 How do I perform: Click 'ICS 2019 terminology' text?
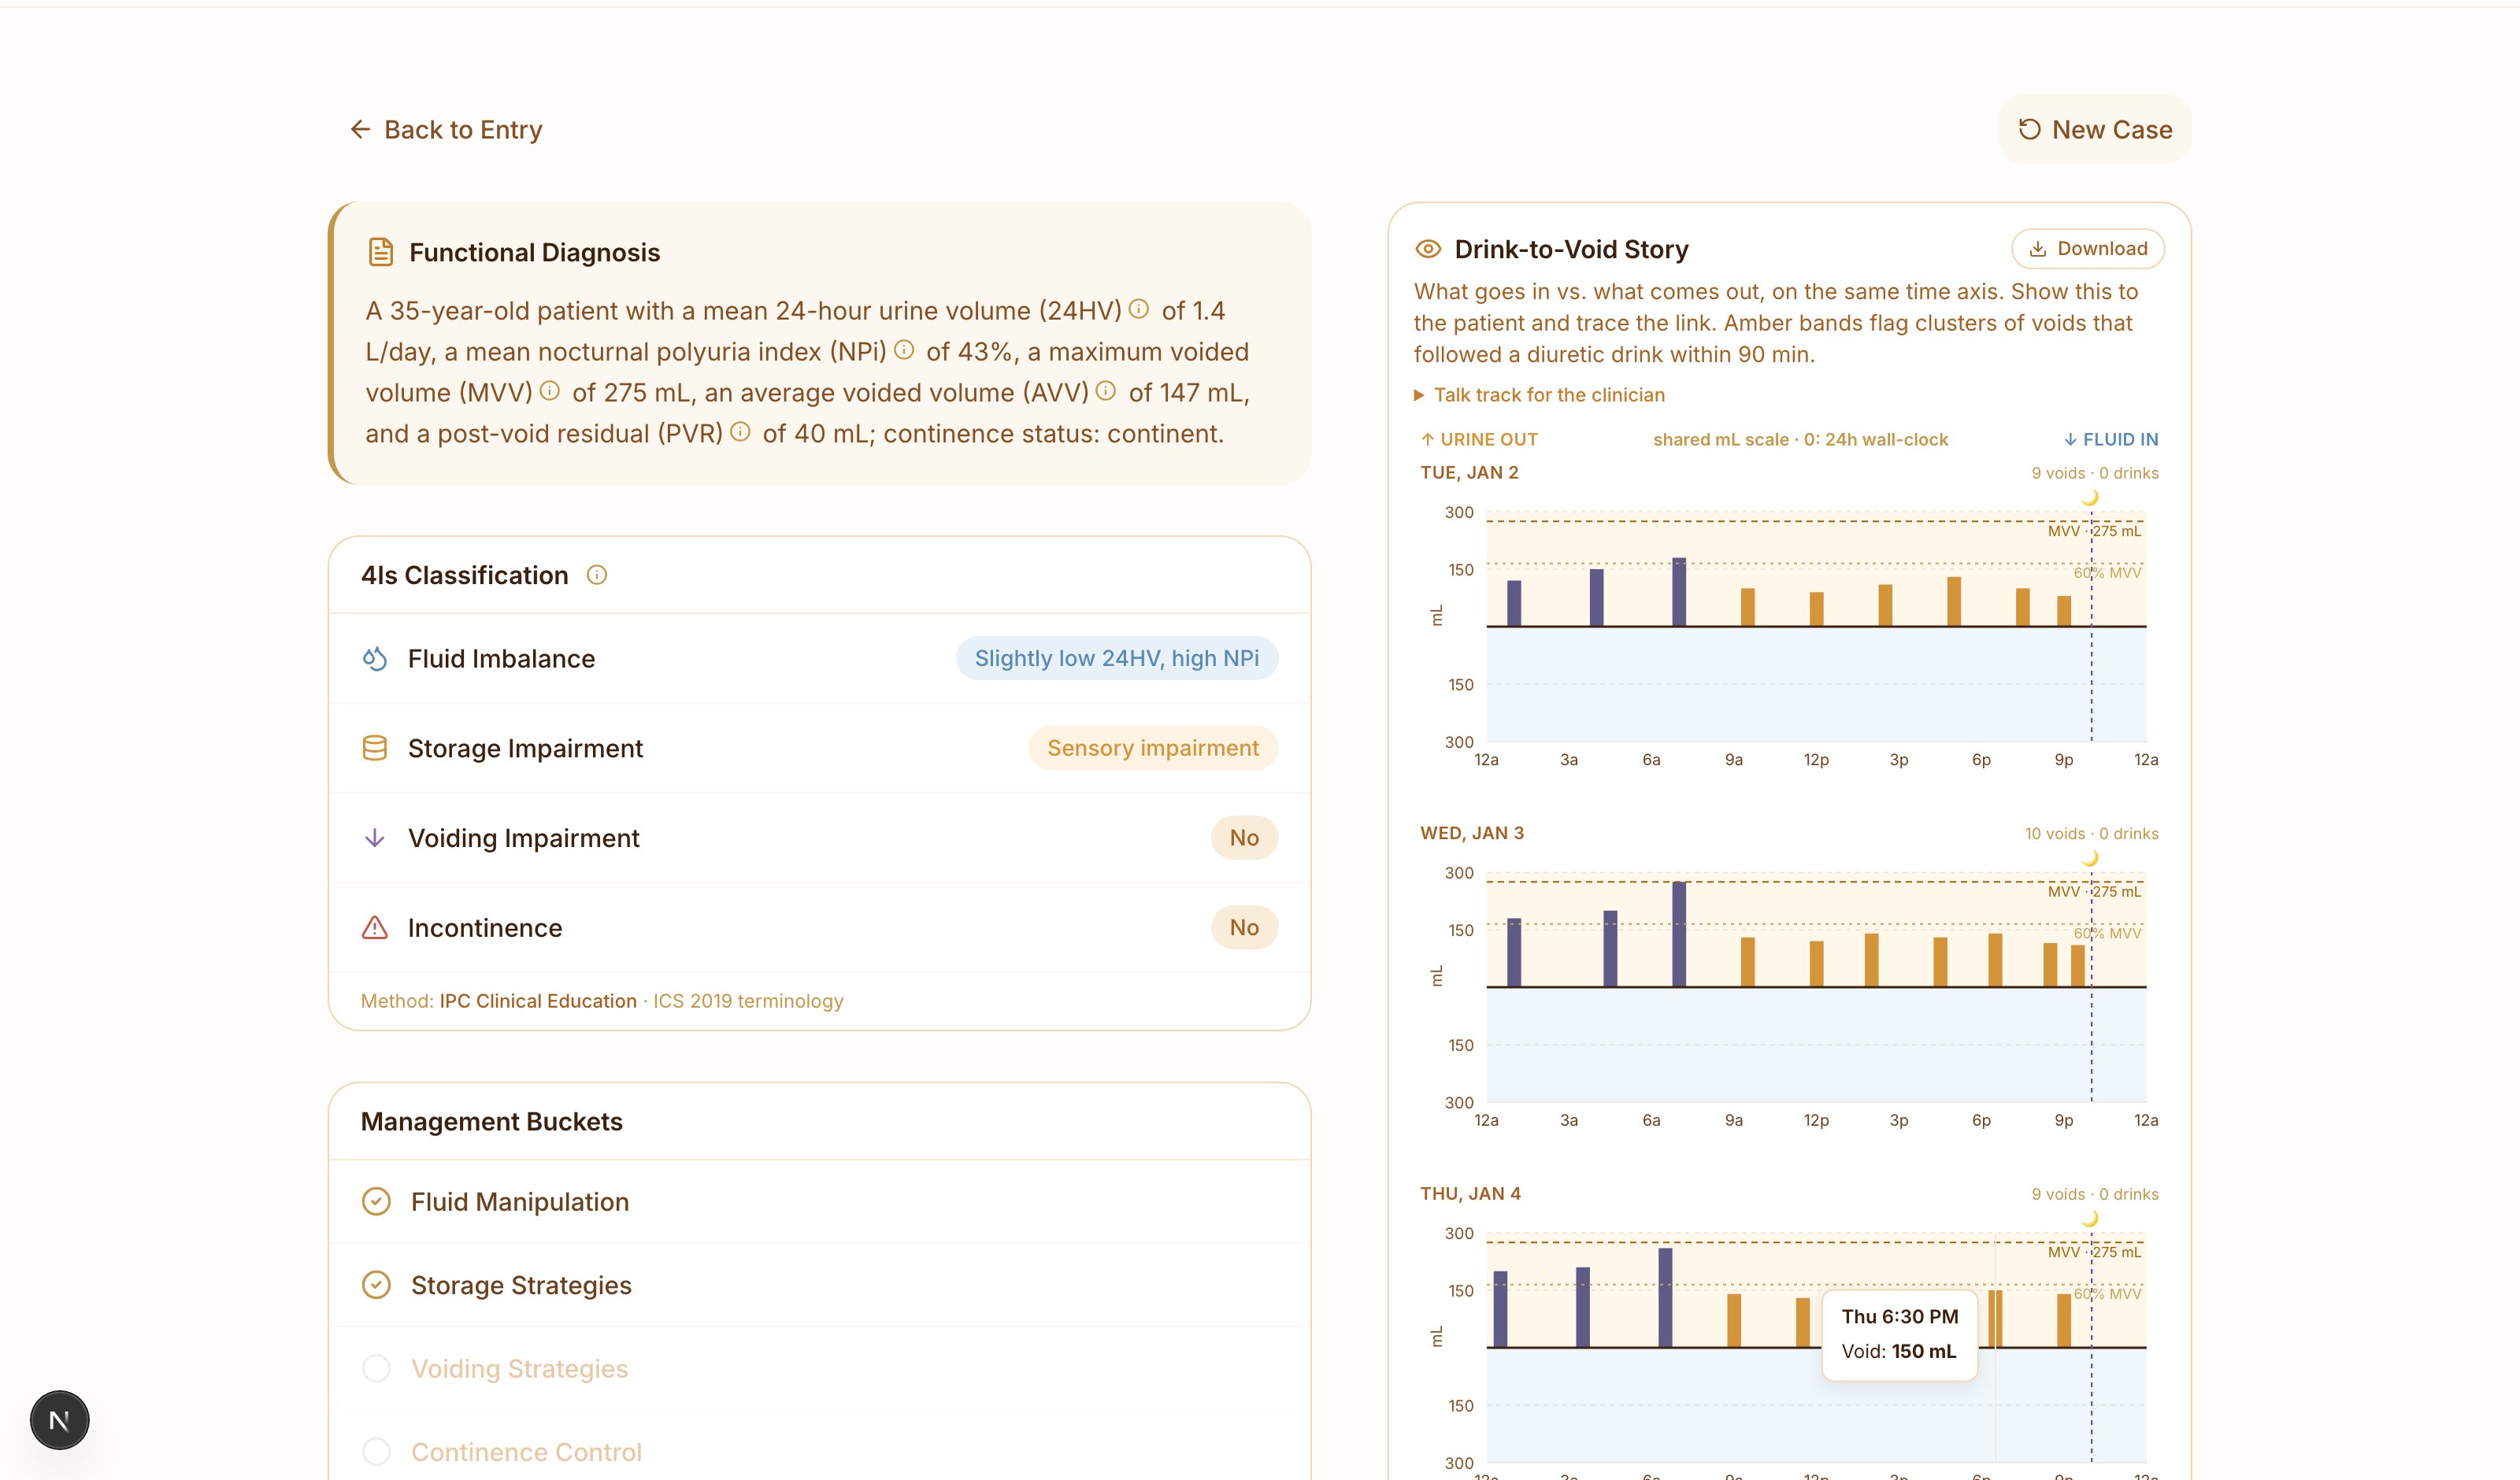[749, 1001]
